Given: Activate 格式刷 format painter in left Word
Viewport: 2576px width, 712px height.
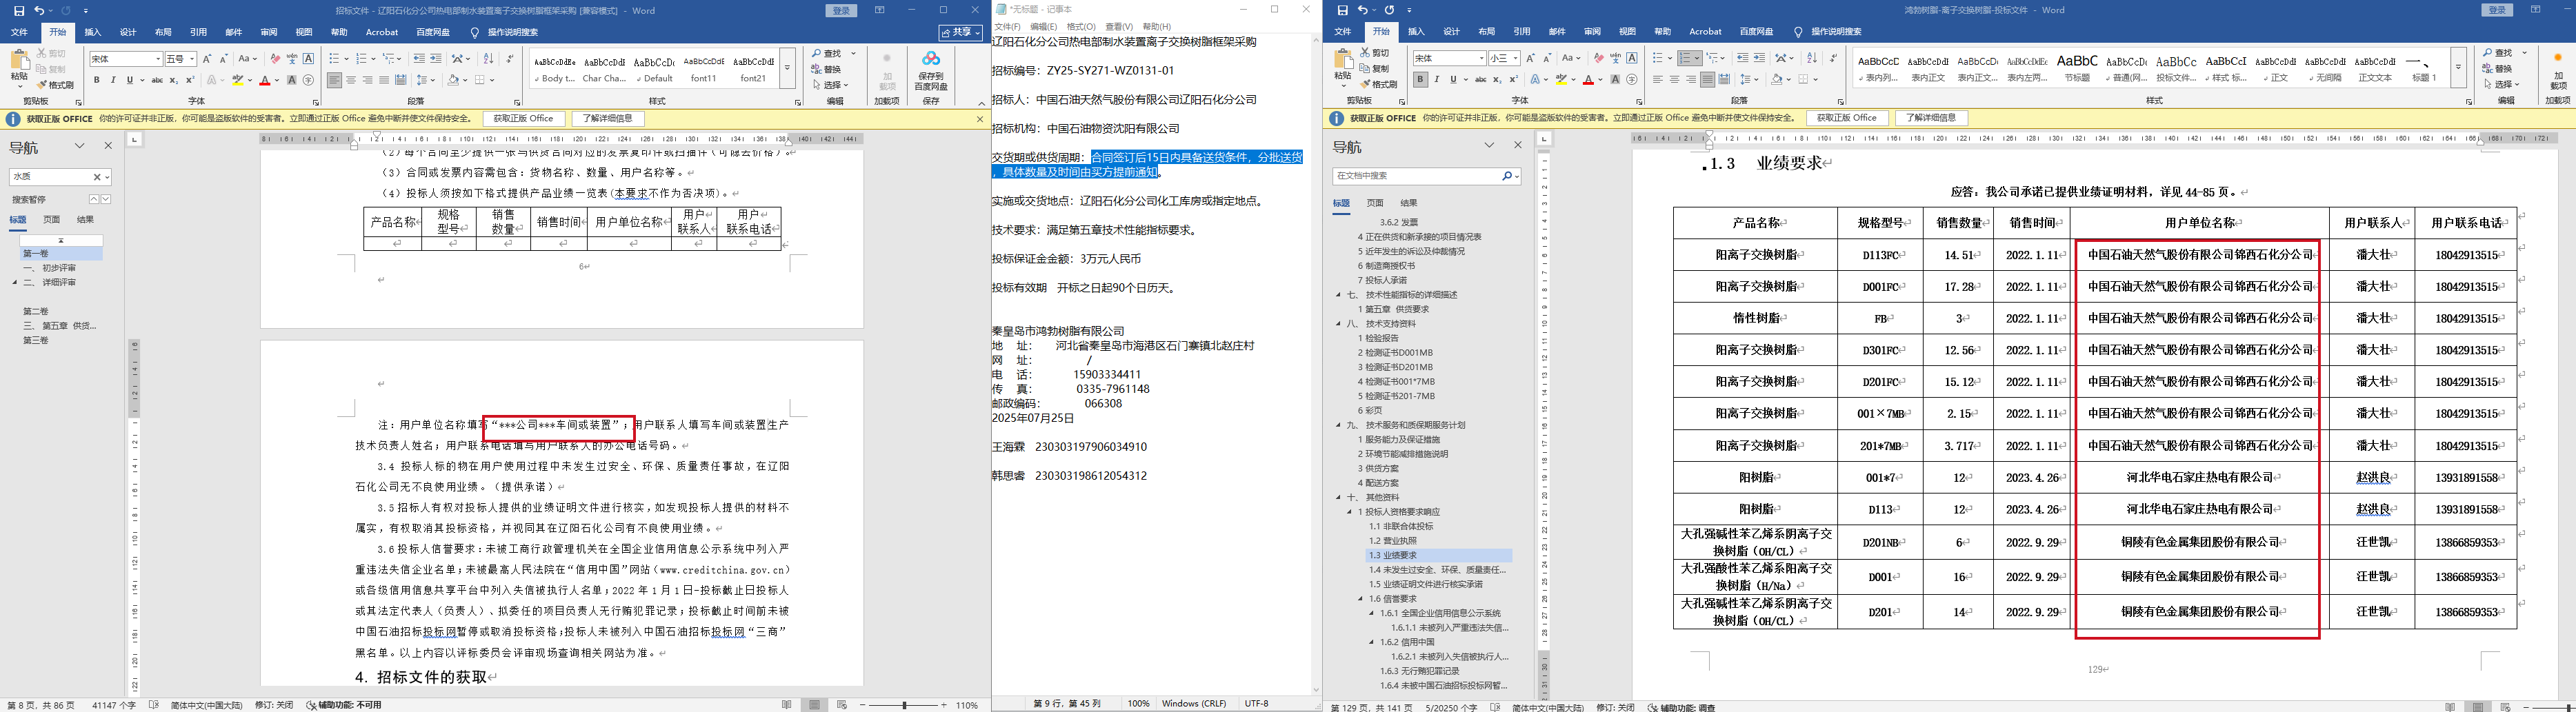Looking at the screenshot, I should click(55, 85).
